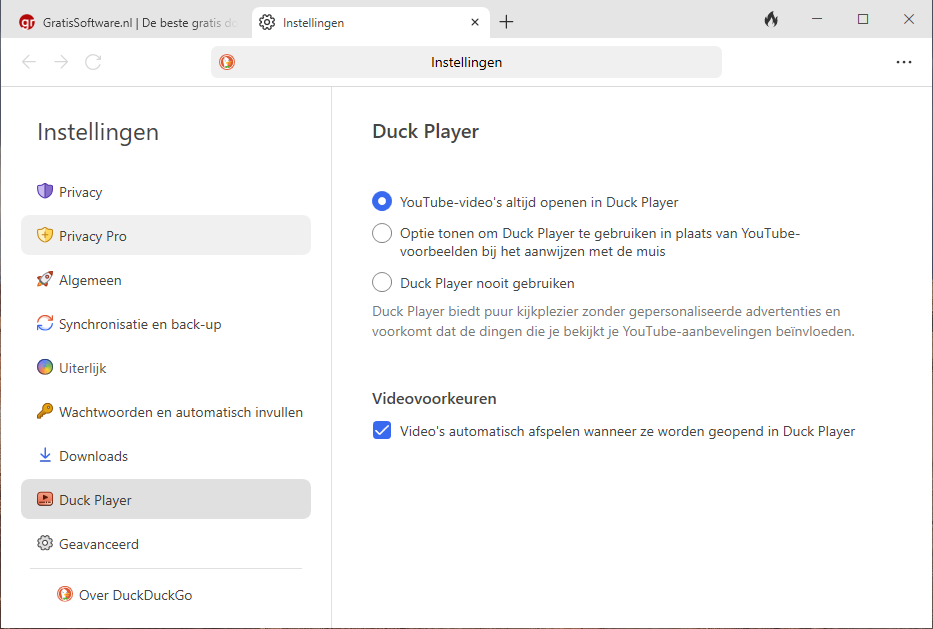The height and width of the screenshot is (629, 933).
Task: Open Algemeen settings via the rocket icon
Action: pyautogui.click(x=44, y=280)
